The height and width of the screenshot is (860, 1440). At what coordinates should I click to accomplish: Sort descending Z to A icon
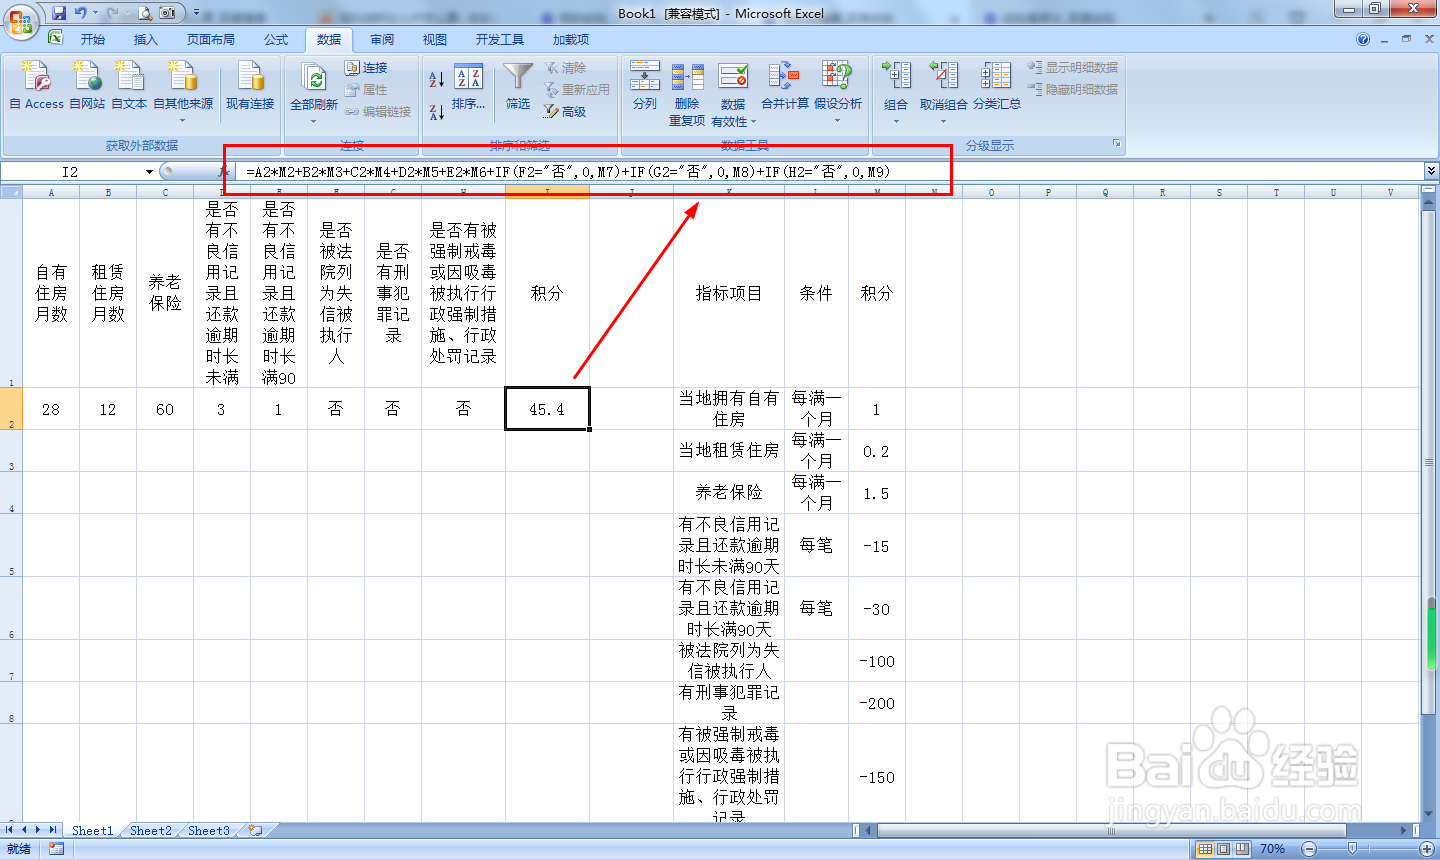437,111
